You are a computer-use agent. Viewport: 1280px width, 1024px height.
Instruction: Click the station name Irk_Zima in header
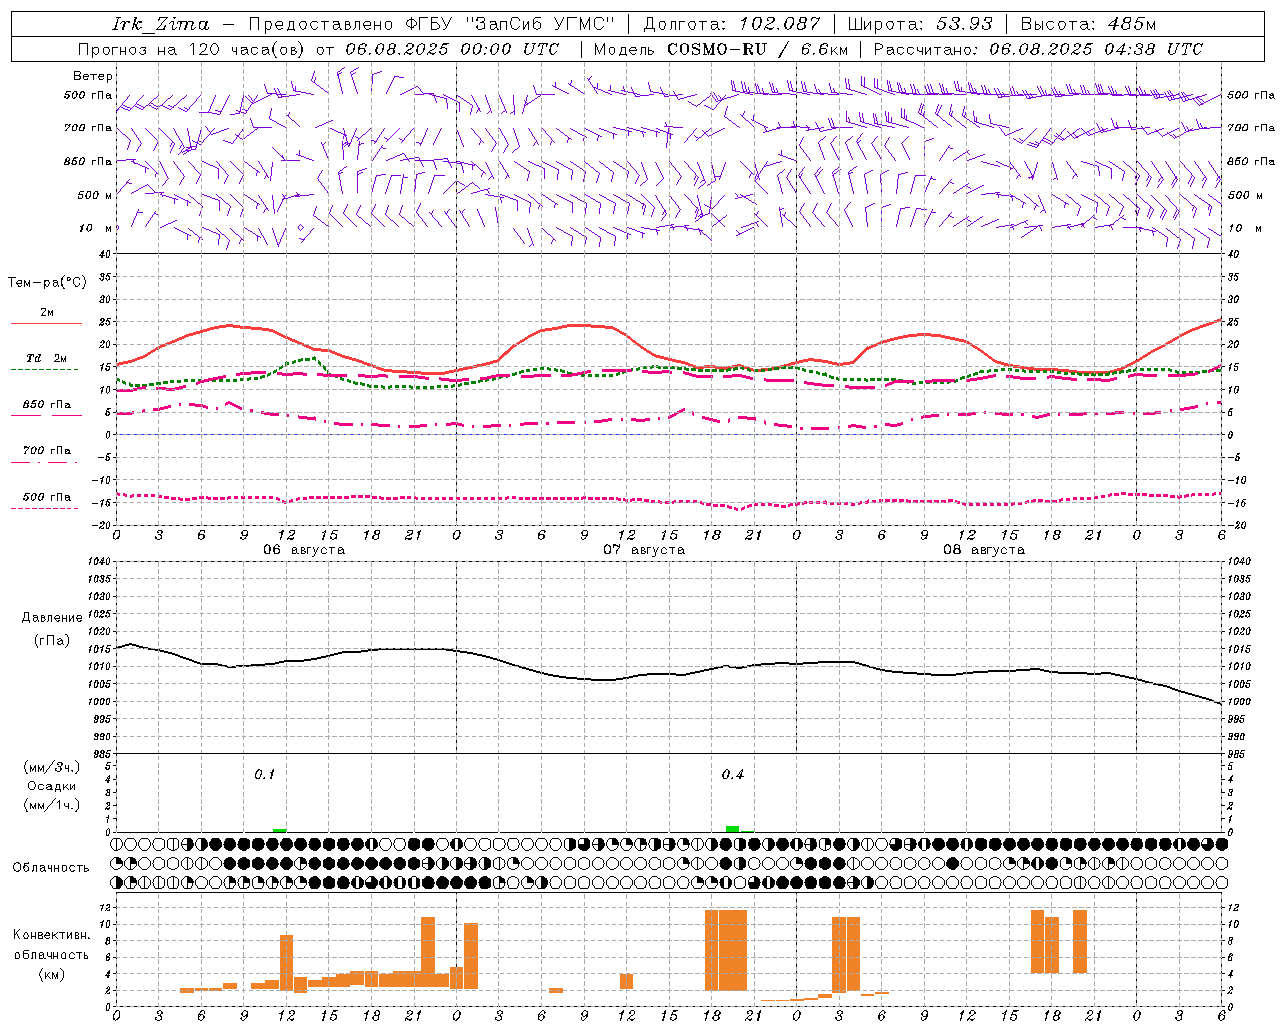(161, 24)
